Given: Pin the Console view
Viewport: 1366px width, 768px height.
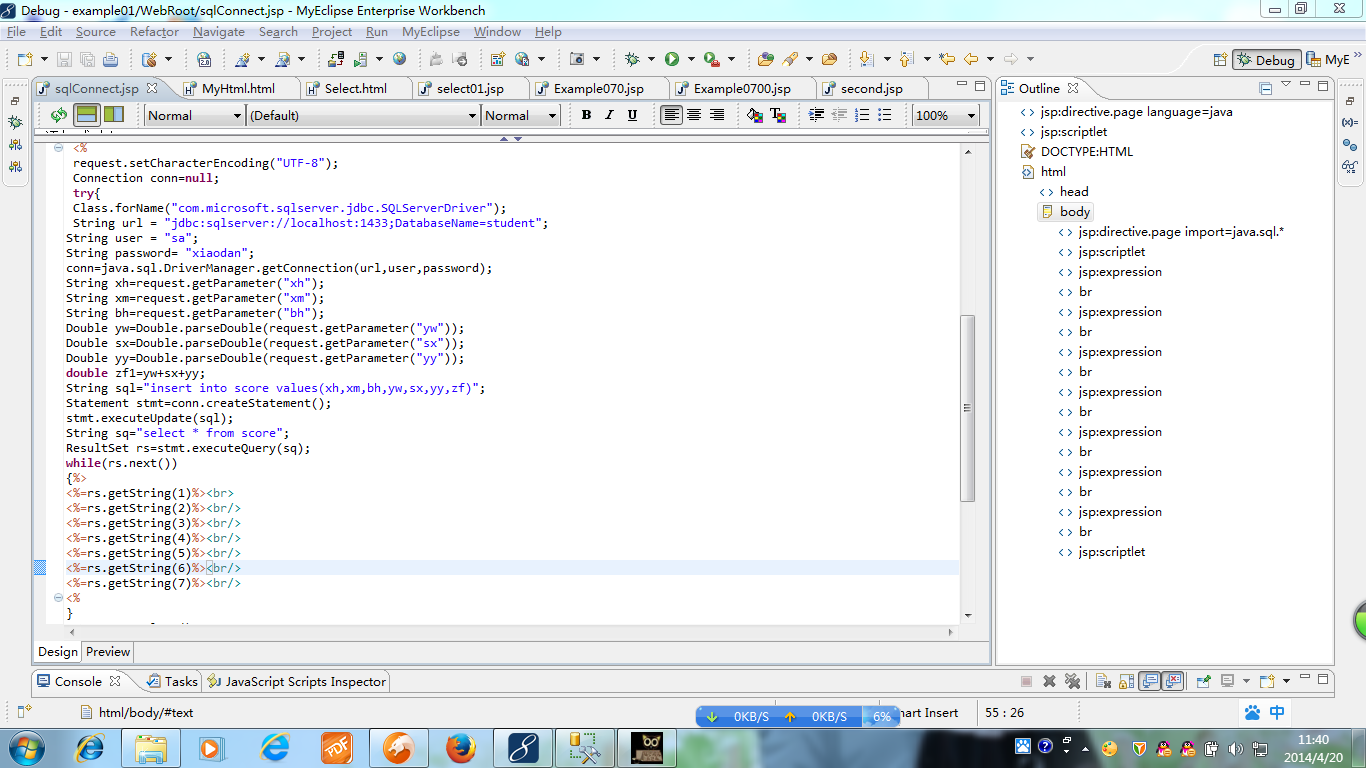Looking at the screenshot, I should [1204, 681].
